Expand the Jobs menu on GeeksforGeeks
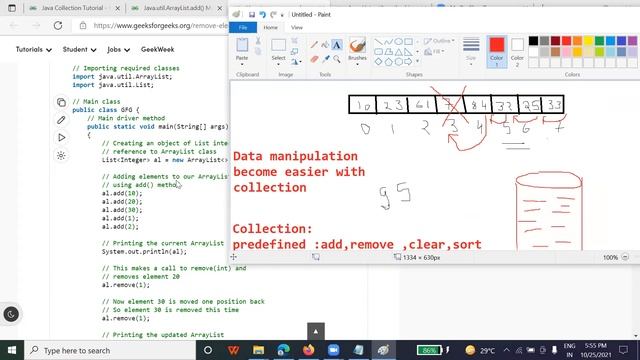Screen dimensions: 640x360 click(118, 49)
